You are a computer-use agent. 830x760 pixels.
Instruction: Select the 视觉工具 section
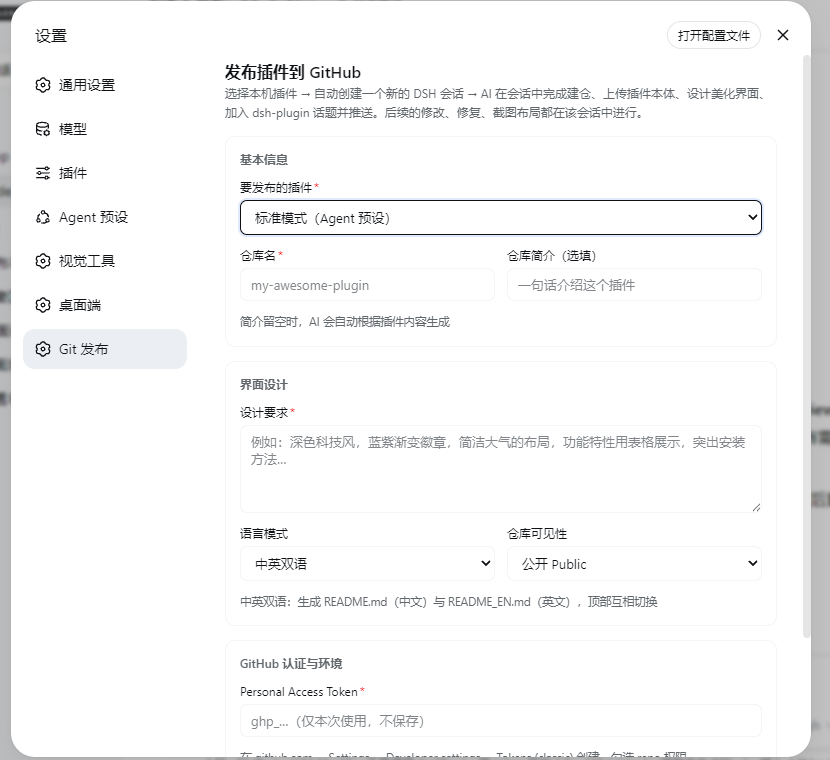105,261
